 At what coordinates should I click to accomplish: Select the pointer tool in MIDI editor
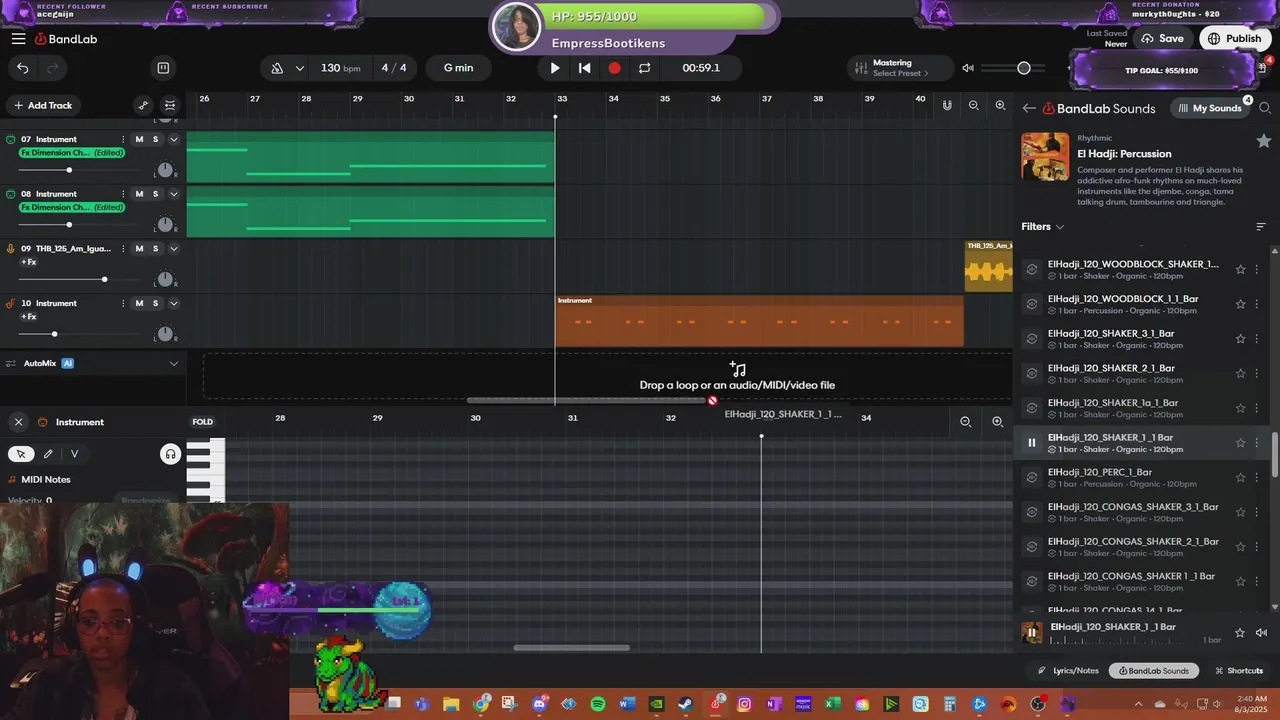point(21,454)
